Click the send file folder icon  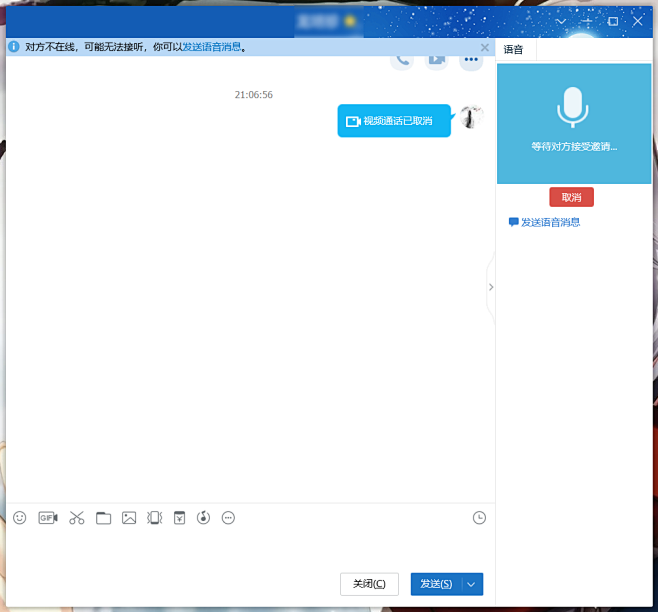coord(103,518)
